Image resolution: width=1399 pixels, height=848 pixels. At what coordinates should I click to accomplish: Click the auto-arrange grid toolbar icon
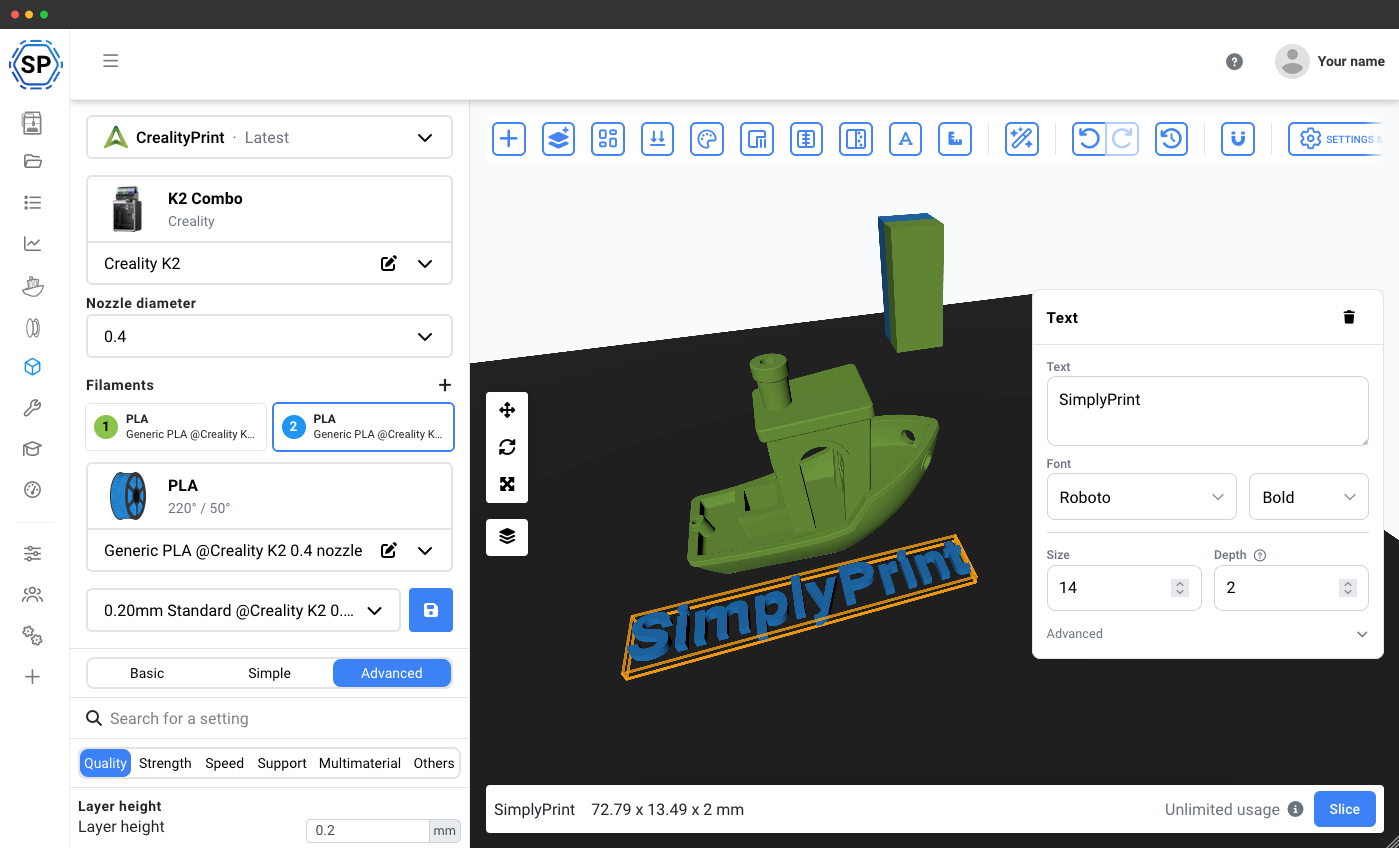608,139
